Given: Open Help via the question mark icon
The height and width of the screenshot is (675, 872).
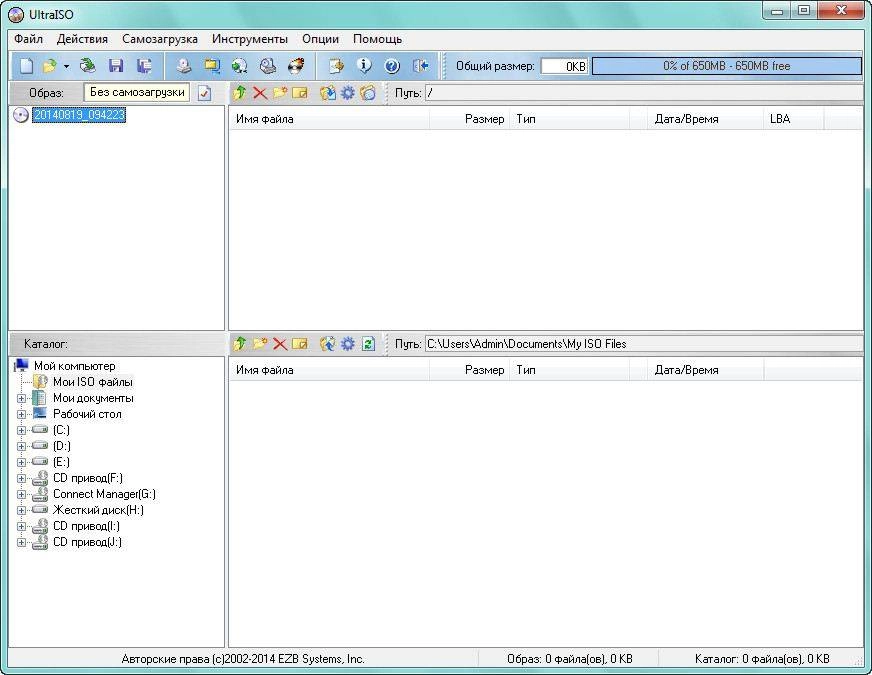Looking at the screenshot, I should [x=392, y=66].
